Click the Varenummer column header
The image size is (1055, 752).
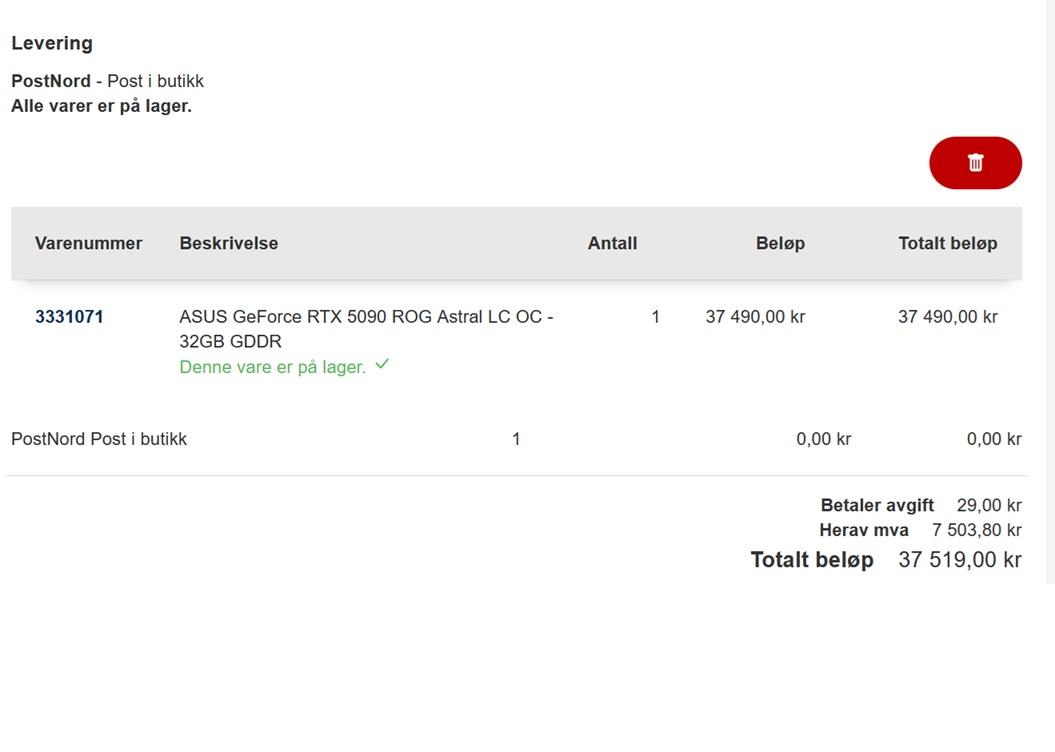(88, 243)
